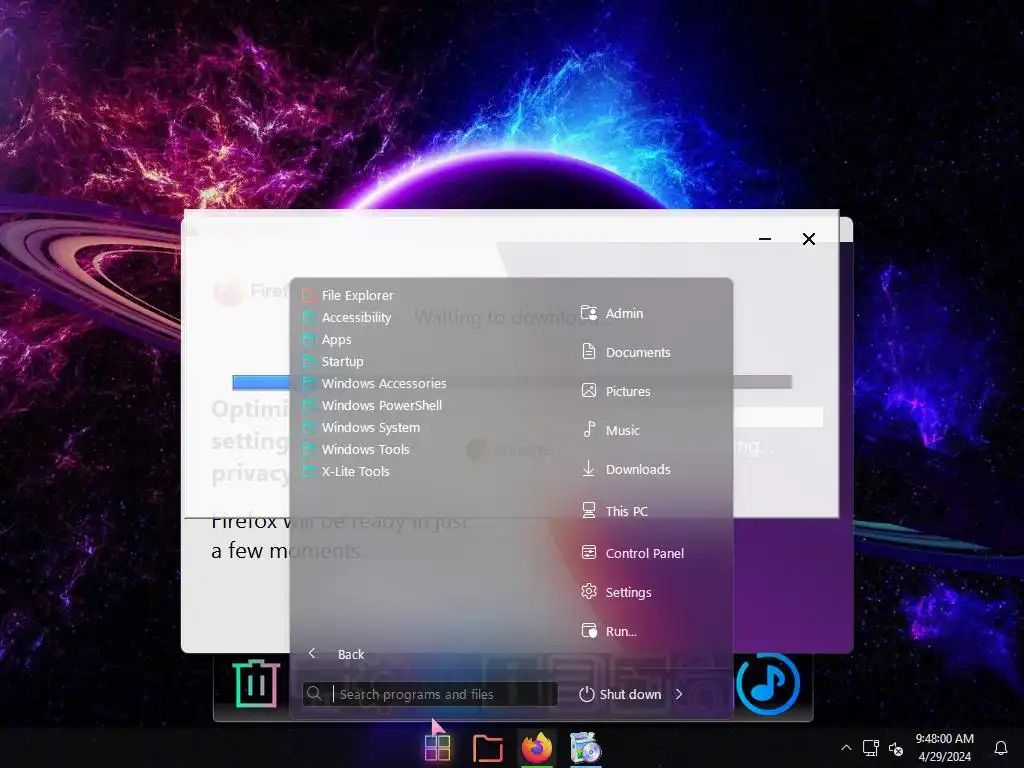Show hidden system tray icons

[846, 748]
